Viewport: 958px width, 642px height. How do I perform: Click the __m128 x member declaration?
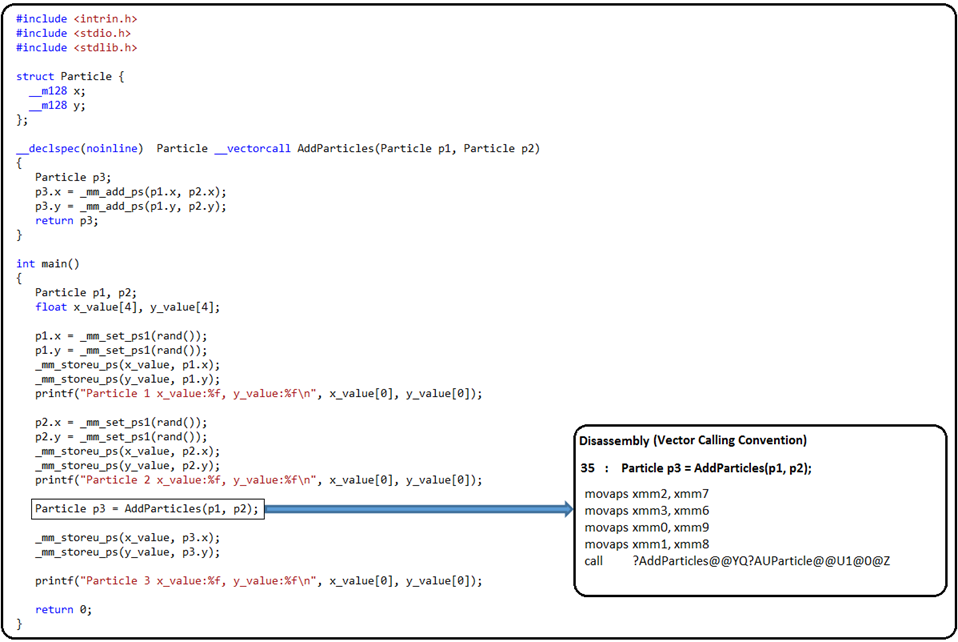(x=55, y=90)
